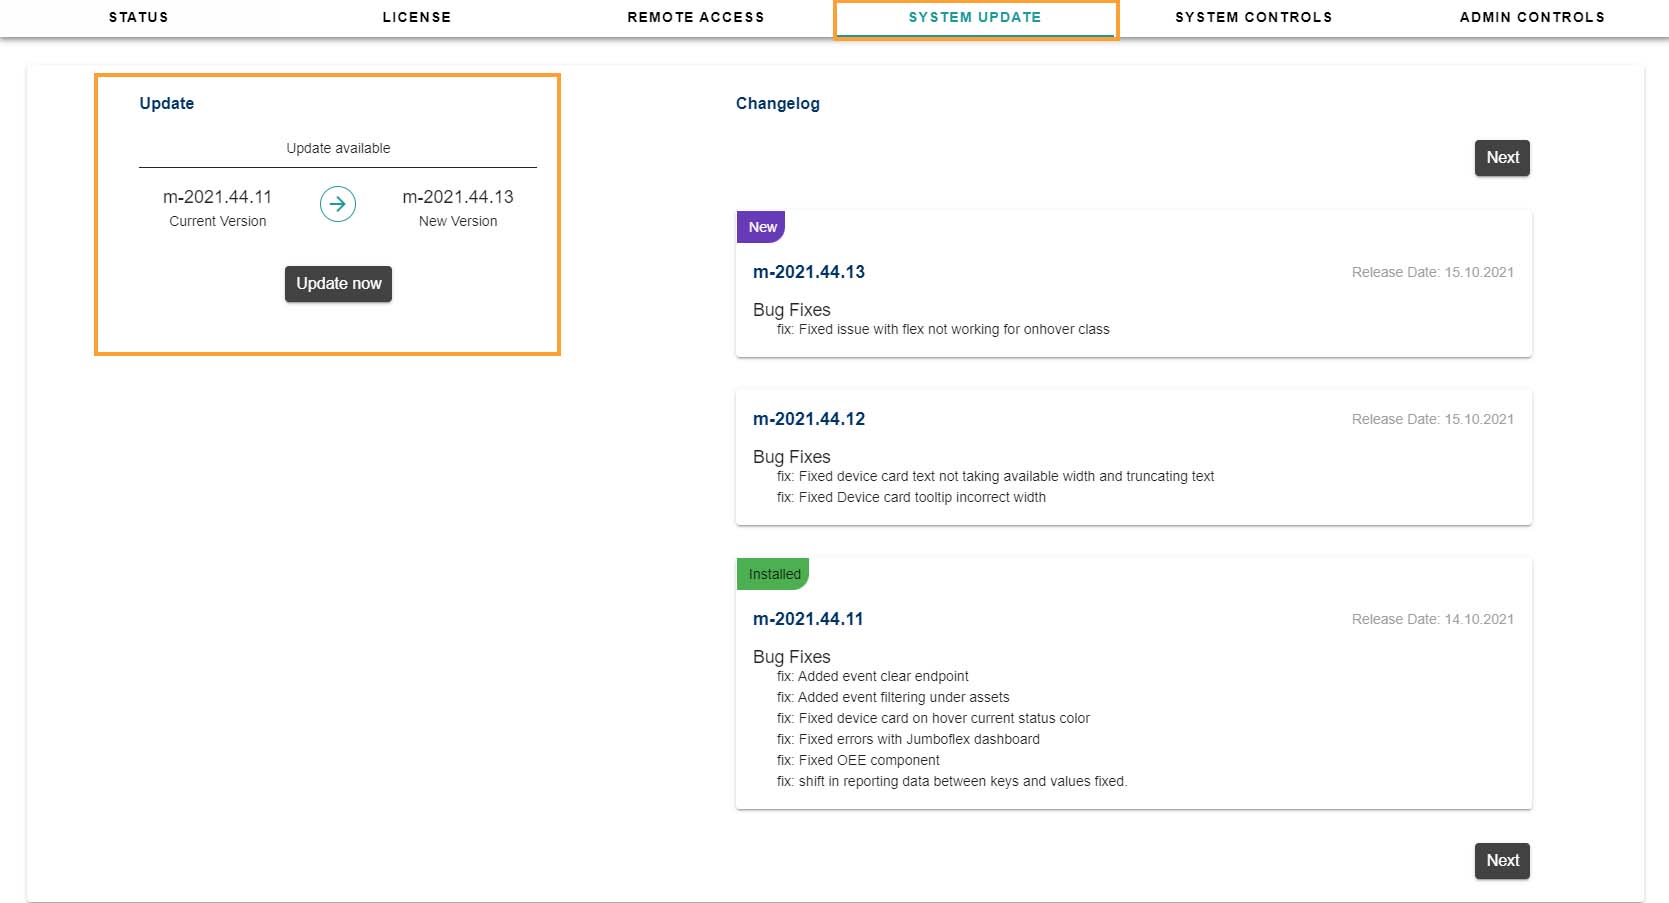
Task: Select the m-2021.44.12 changelog entry title
Action: 809,419
